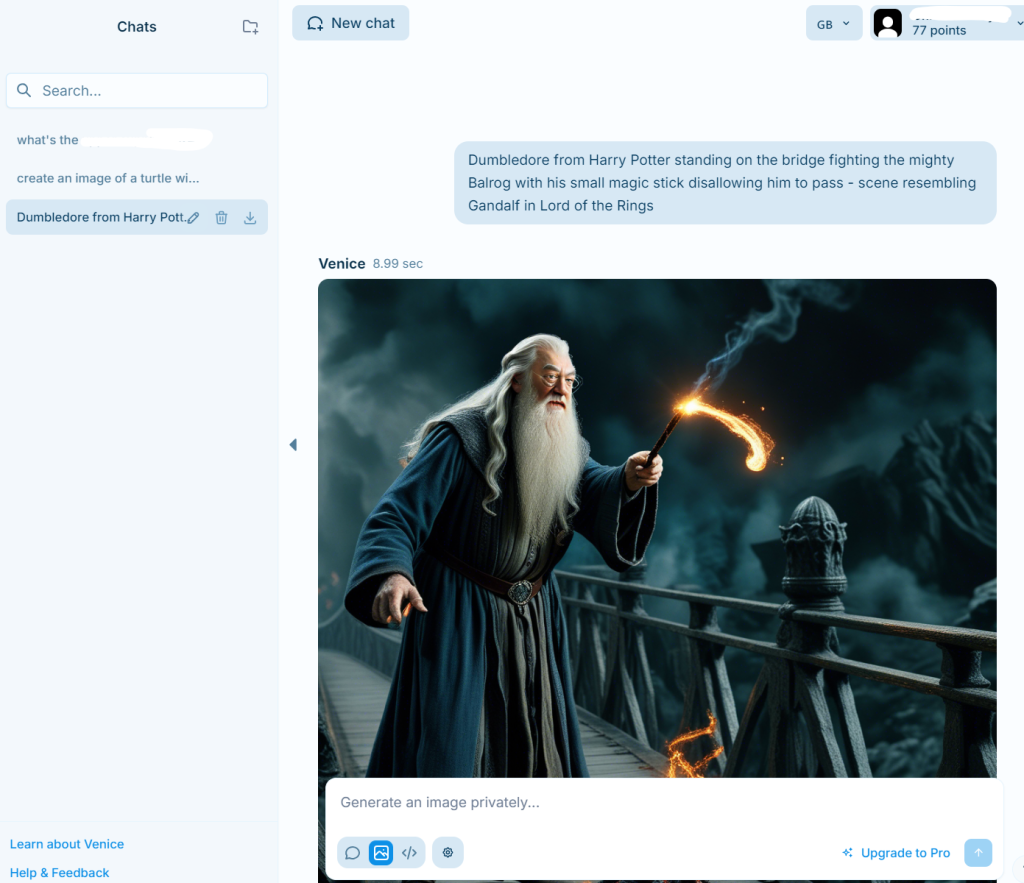Click the 77 points label

[x=939, y=31]
